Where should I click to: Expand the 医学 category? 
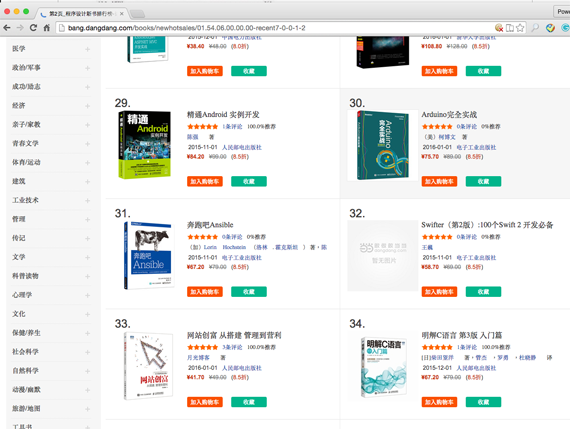tap(87, 49)
